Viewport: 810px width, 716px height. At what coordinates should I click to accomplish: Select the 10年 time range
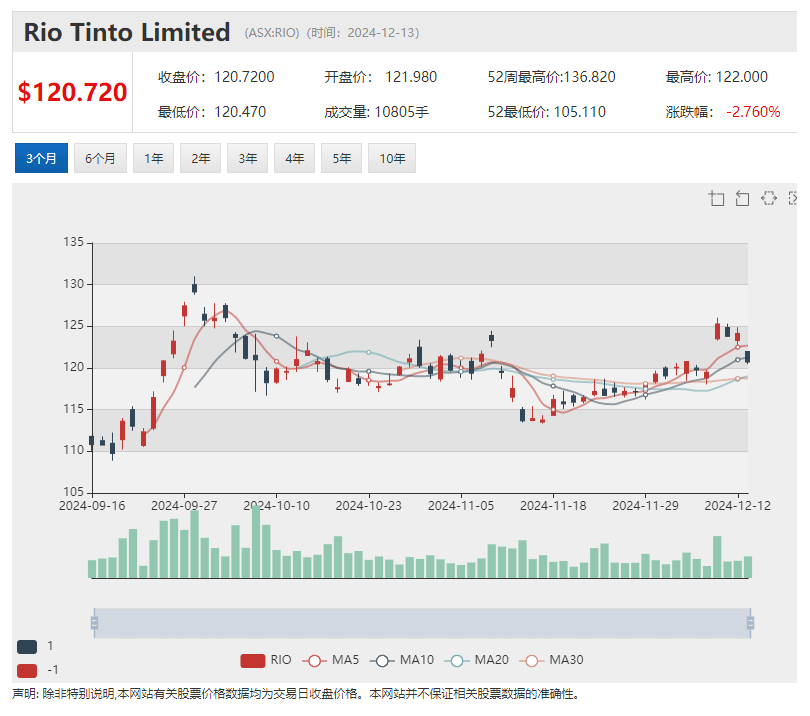pos(392,158)
